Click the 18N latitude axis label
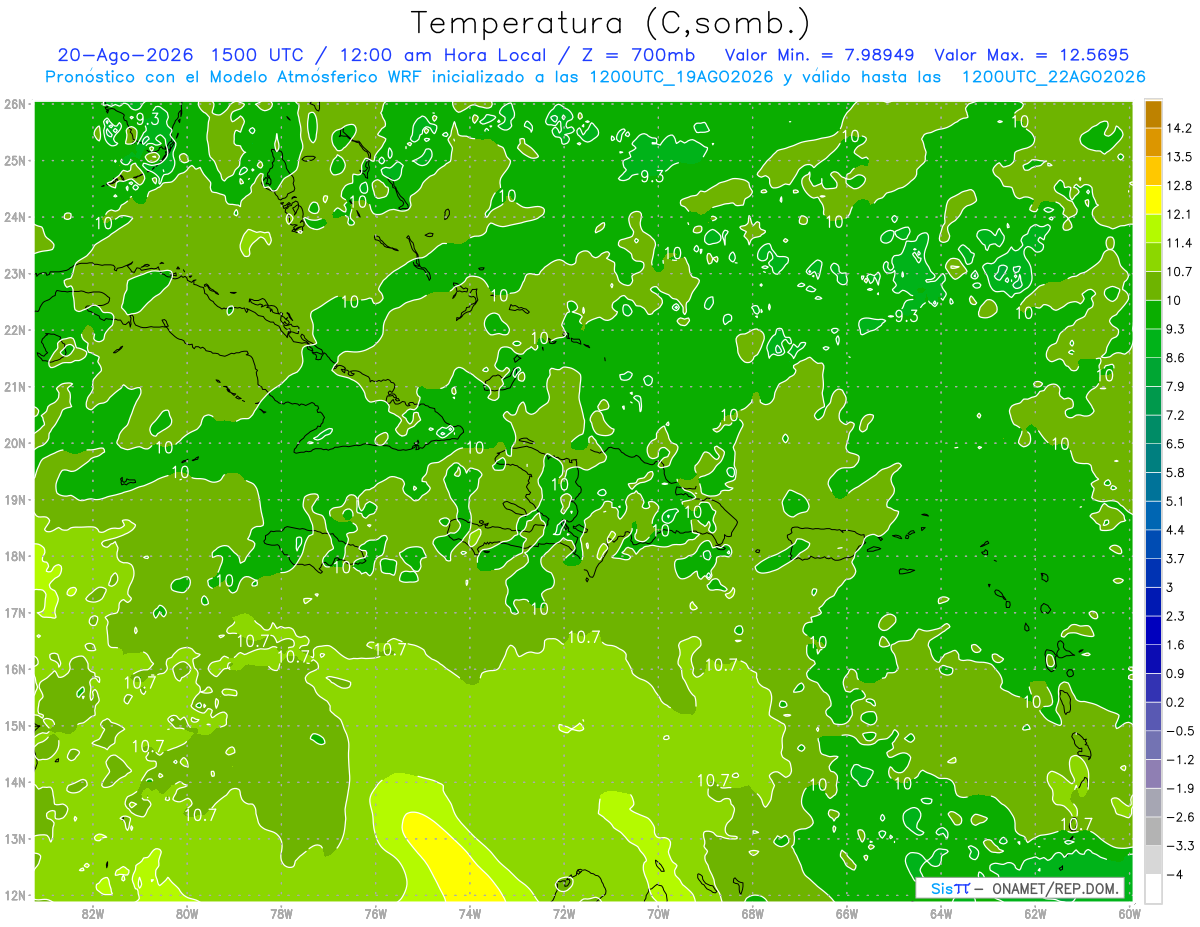Viewport: 1200px width, 927px height. click(x=15, y=556)
